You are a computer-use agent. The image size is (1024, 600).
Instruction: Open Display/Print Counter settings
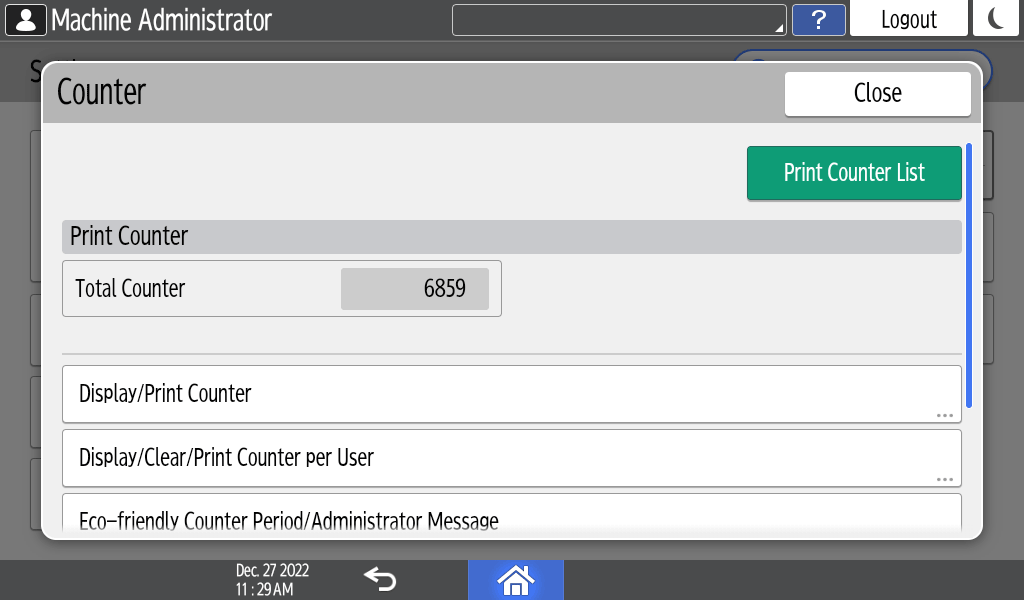tap(511, 394)
